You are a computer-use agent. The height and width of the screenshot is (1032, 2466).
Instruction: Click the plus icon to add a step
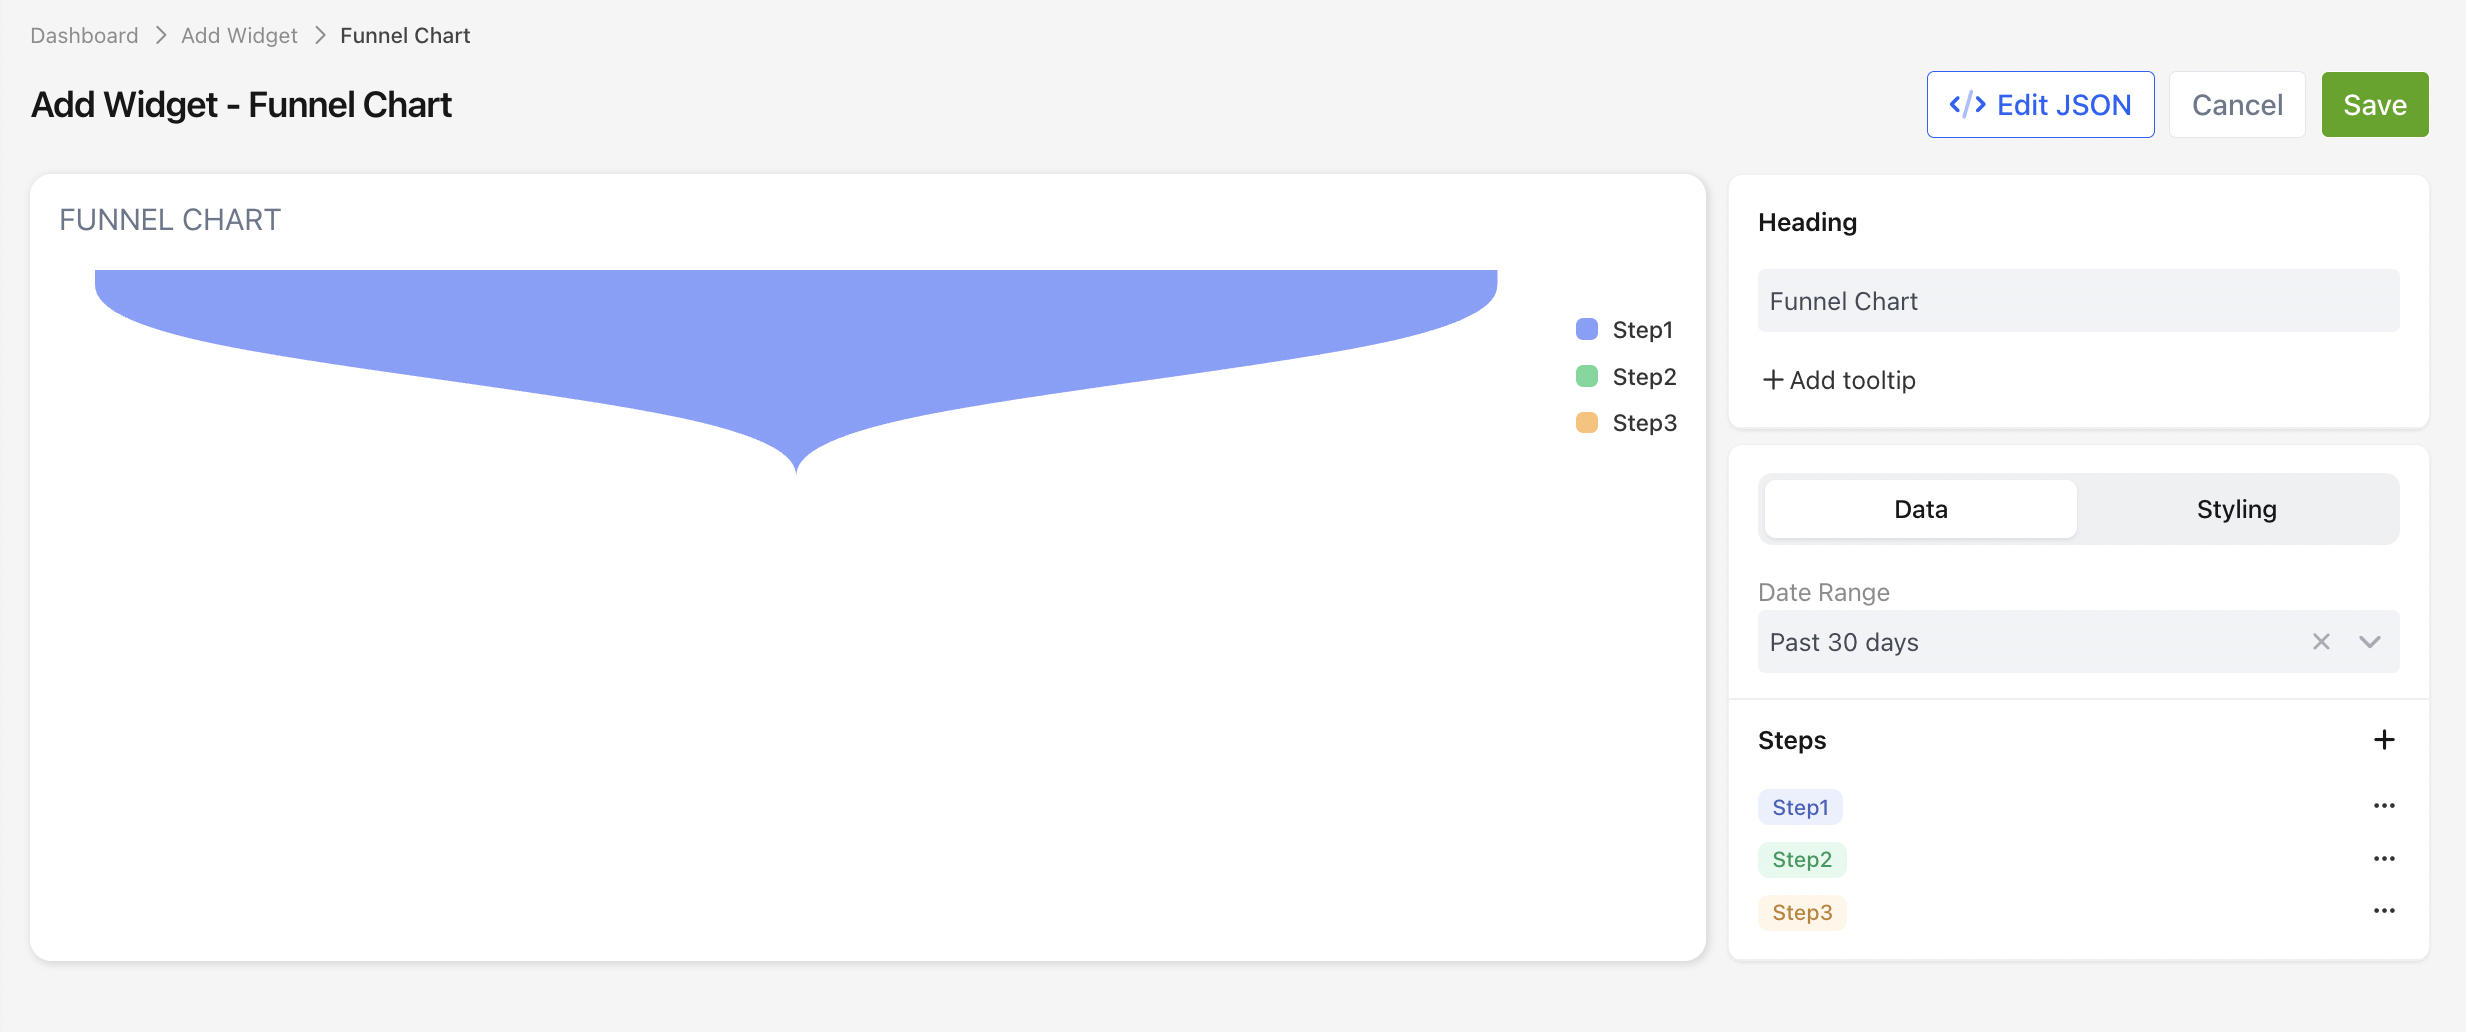pos(2384,740)
